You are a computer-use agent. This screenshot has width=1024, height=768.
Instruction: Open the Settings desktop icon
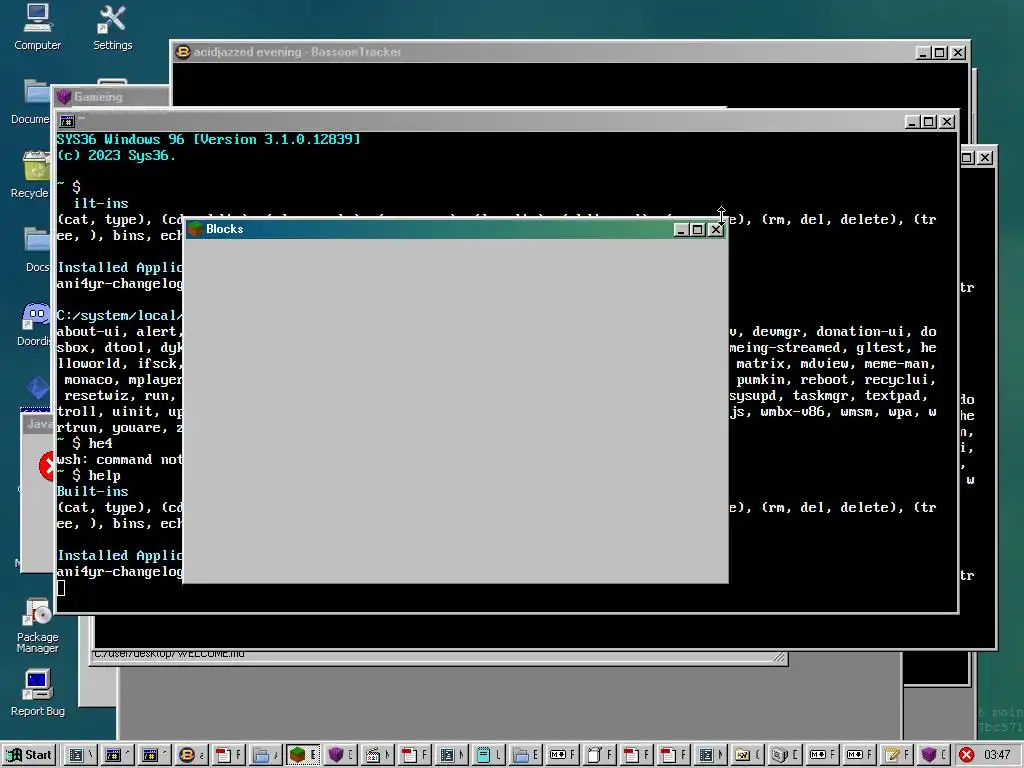(112, 27)
